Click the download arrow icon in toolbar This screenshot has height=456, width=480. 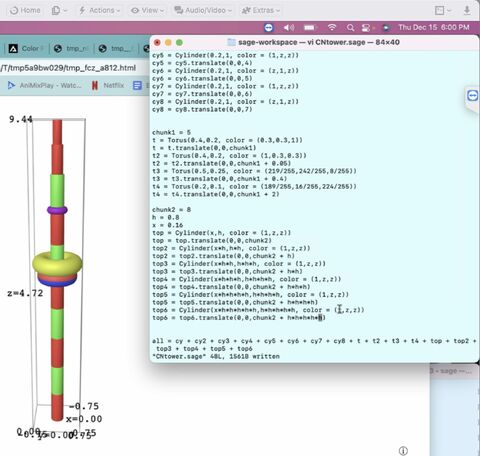click(467, 10)
